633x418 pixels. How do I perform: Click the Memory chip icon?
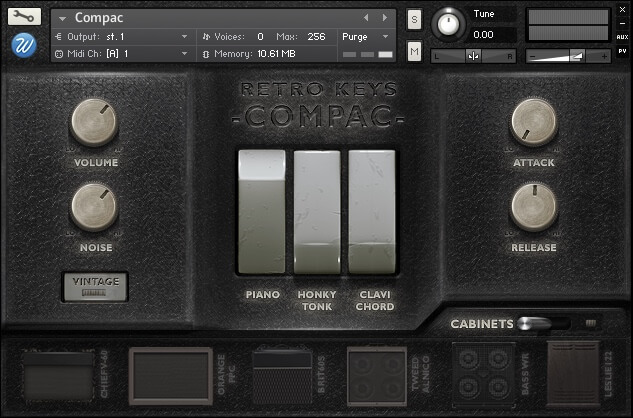(206, 54)
